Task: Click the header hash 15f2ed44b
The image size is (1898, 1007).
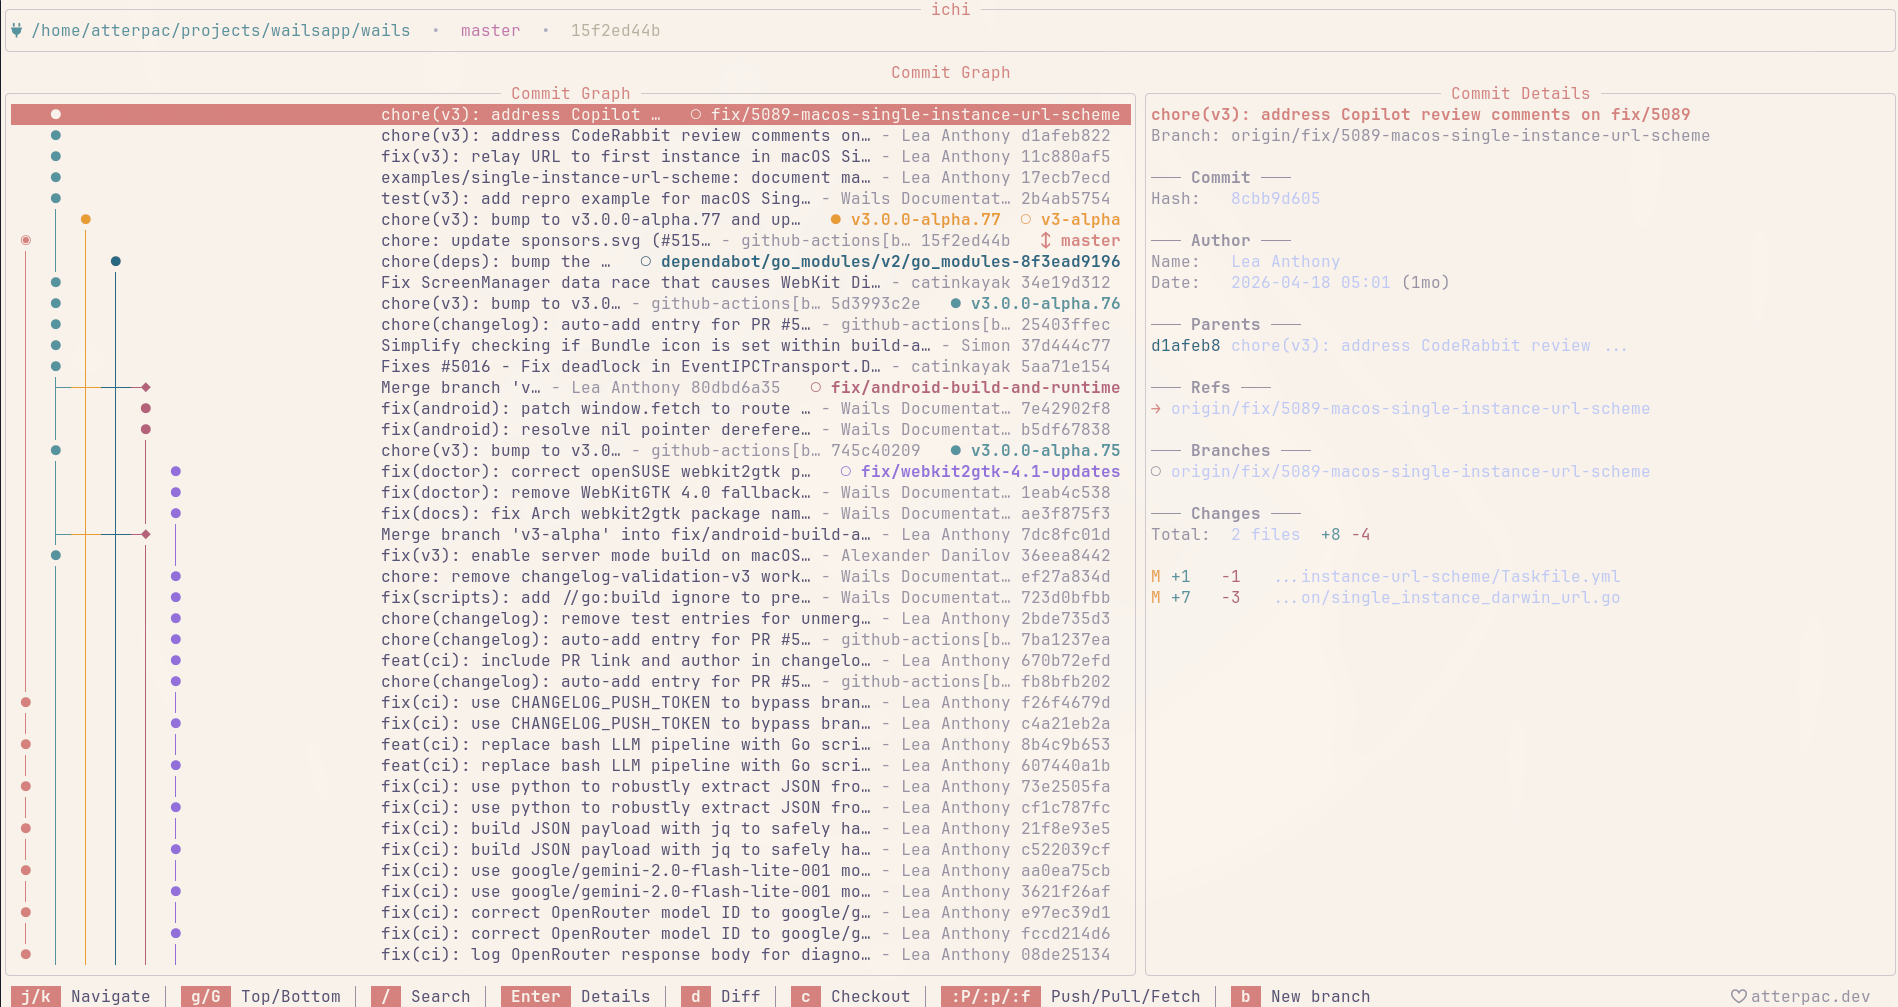Action: (x=615, y=30)
